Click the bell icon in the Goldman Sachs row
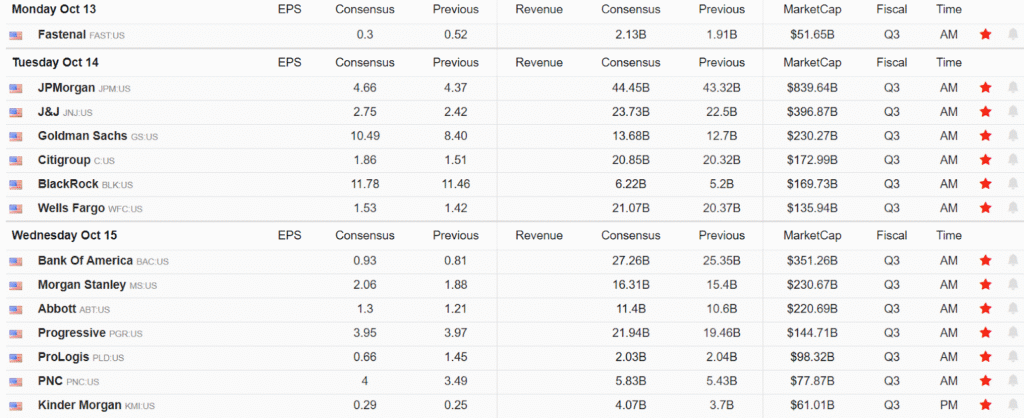This screenshot has width=1024, height=418. click(x=1012, y=136)
